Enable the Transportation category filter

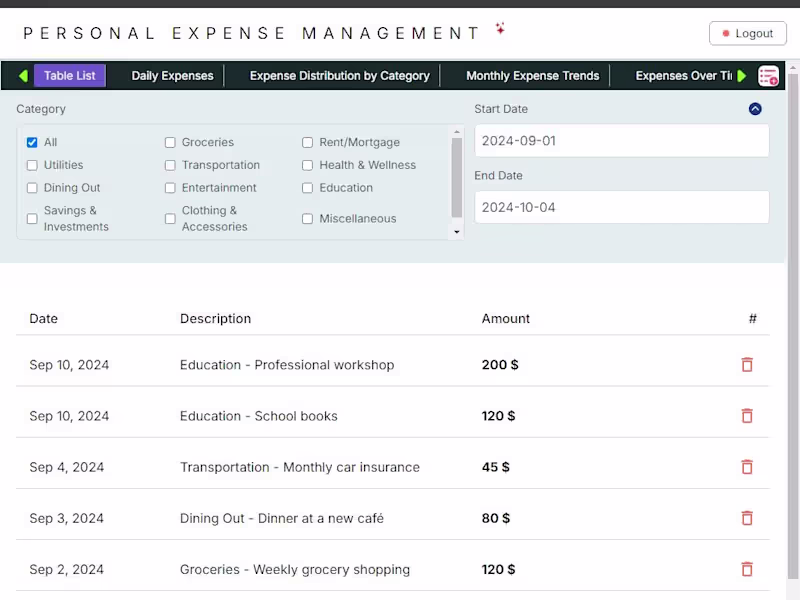(x=170, y=165)
